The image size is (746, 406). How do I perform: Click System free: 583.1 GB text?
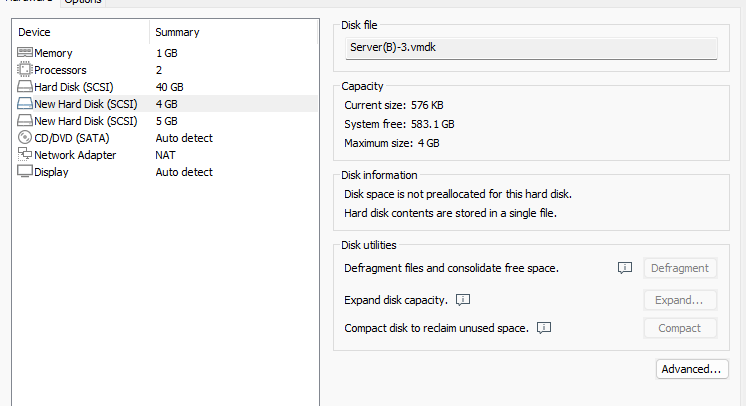pos(399,124)
